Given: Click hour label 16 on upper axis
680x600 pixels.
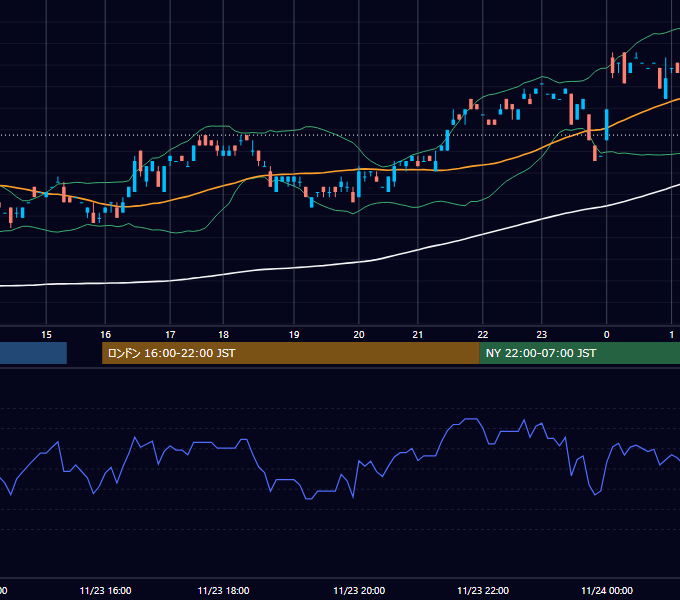Looking at the screenshot, I should 105,335.
